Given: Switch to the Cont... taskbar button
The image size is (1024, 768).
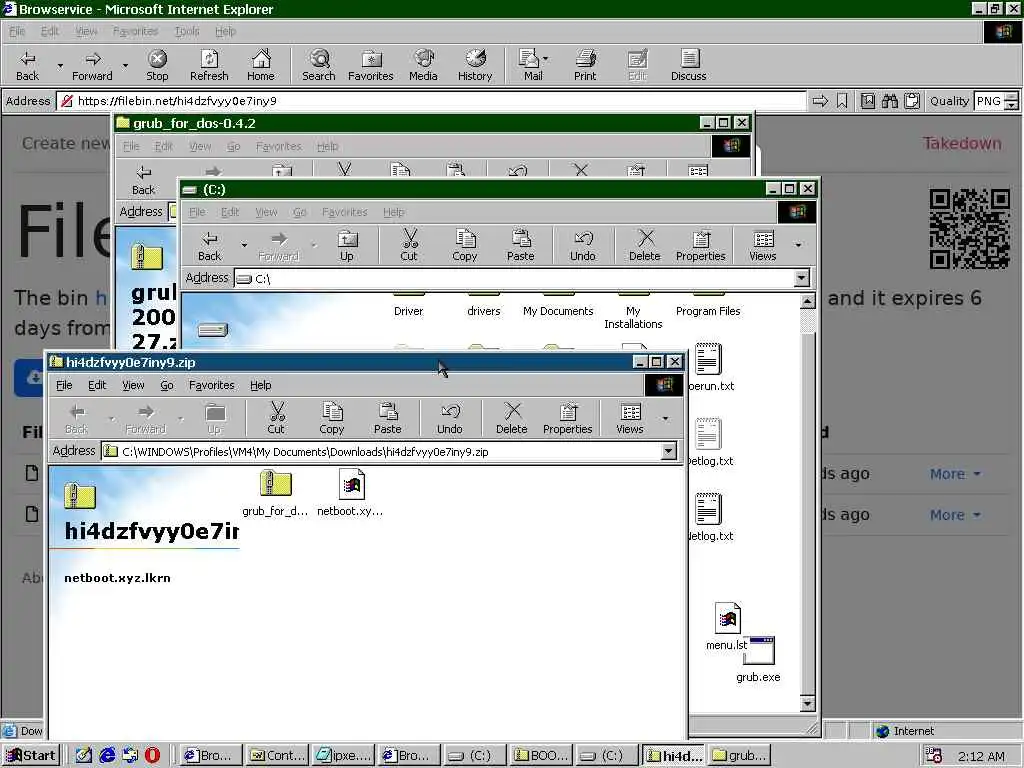Looking at the screenshot, I should tap(277, 756).
